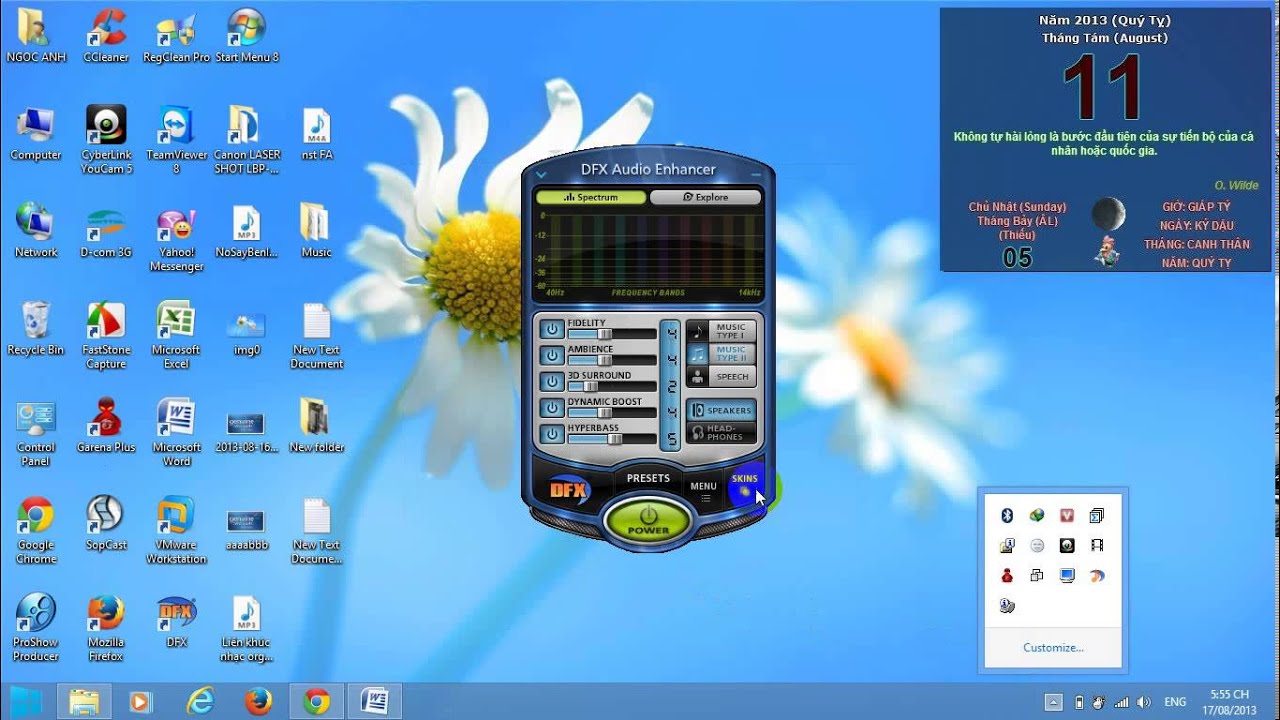
Task: Select Music Type II mode
Action: pyautogui.click(x=721, y=354)
